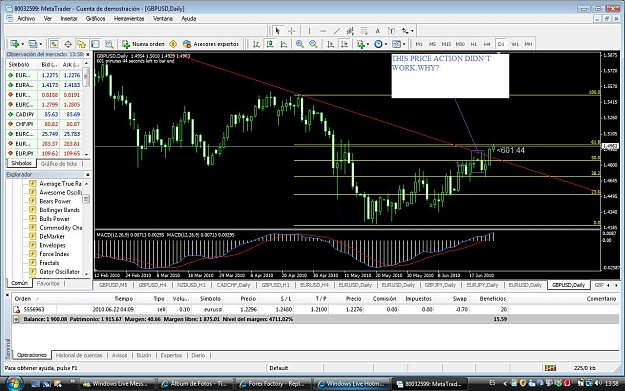Screen dimensions: 625x391
Task: Open Forex Factory window from taskbar
Action: (x=273, y=384)
